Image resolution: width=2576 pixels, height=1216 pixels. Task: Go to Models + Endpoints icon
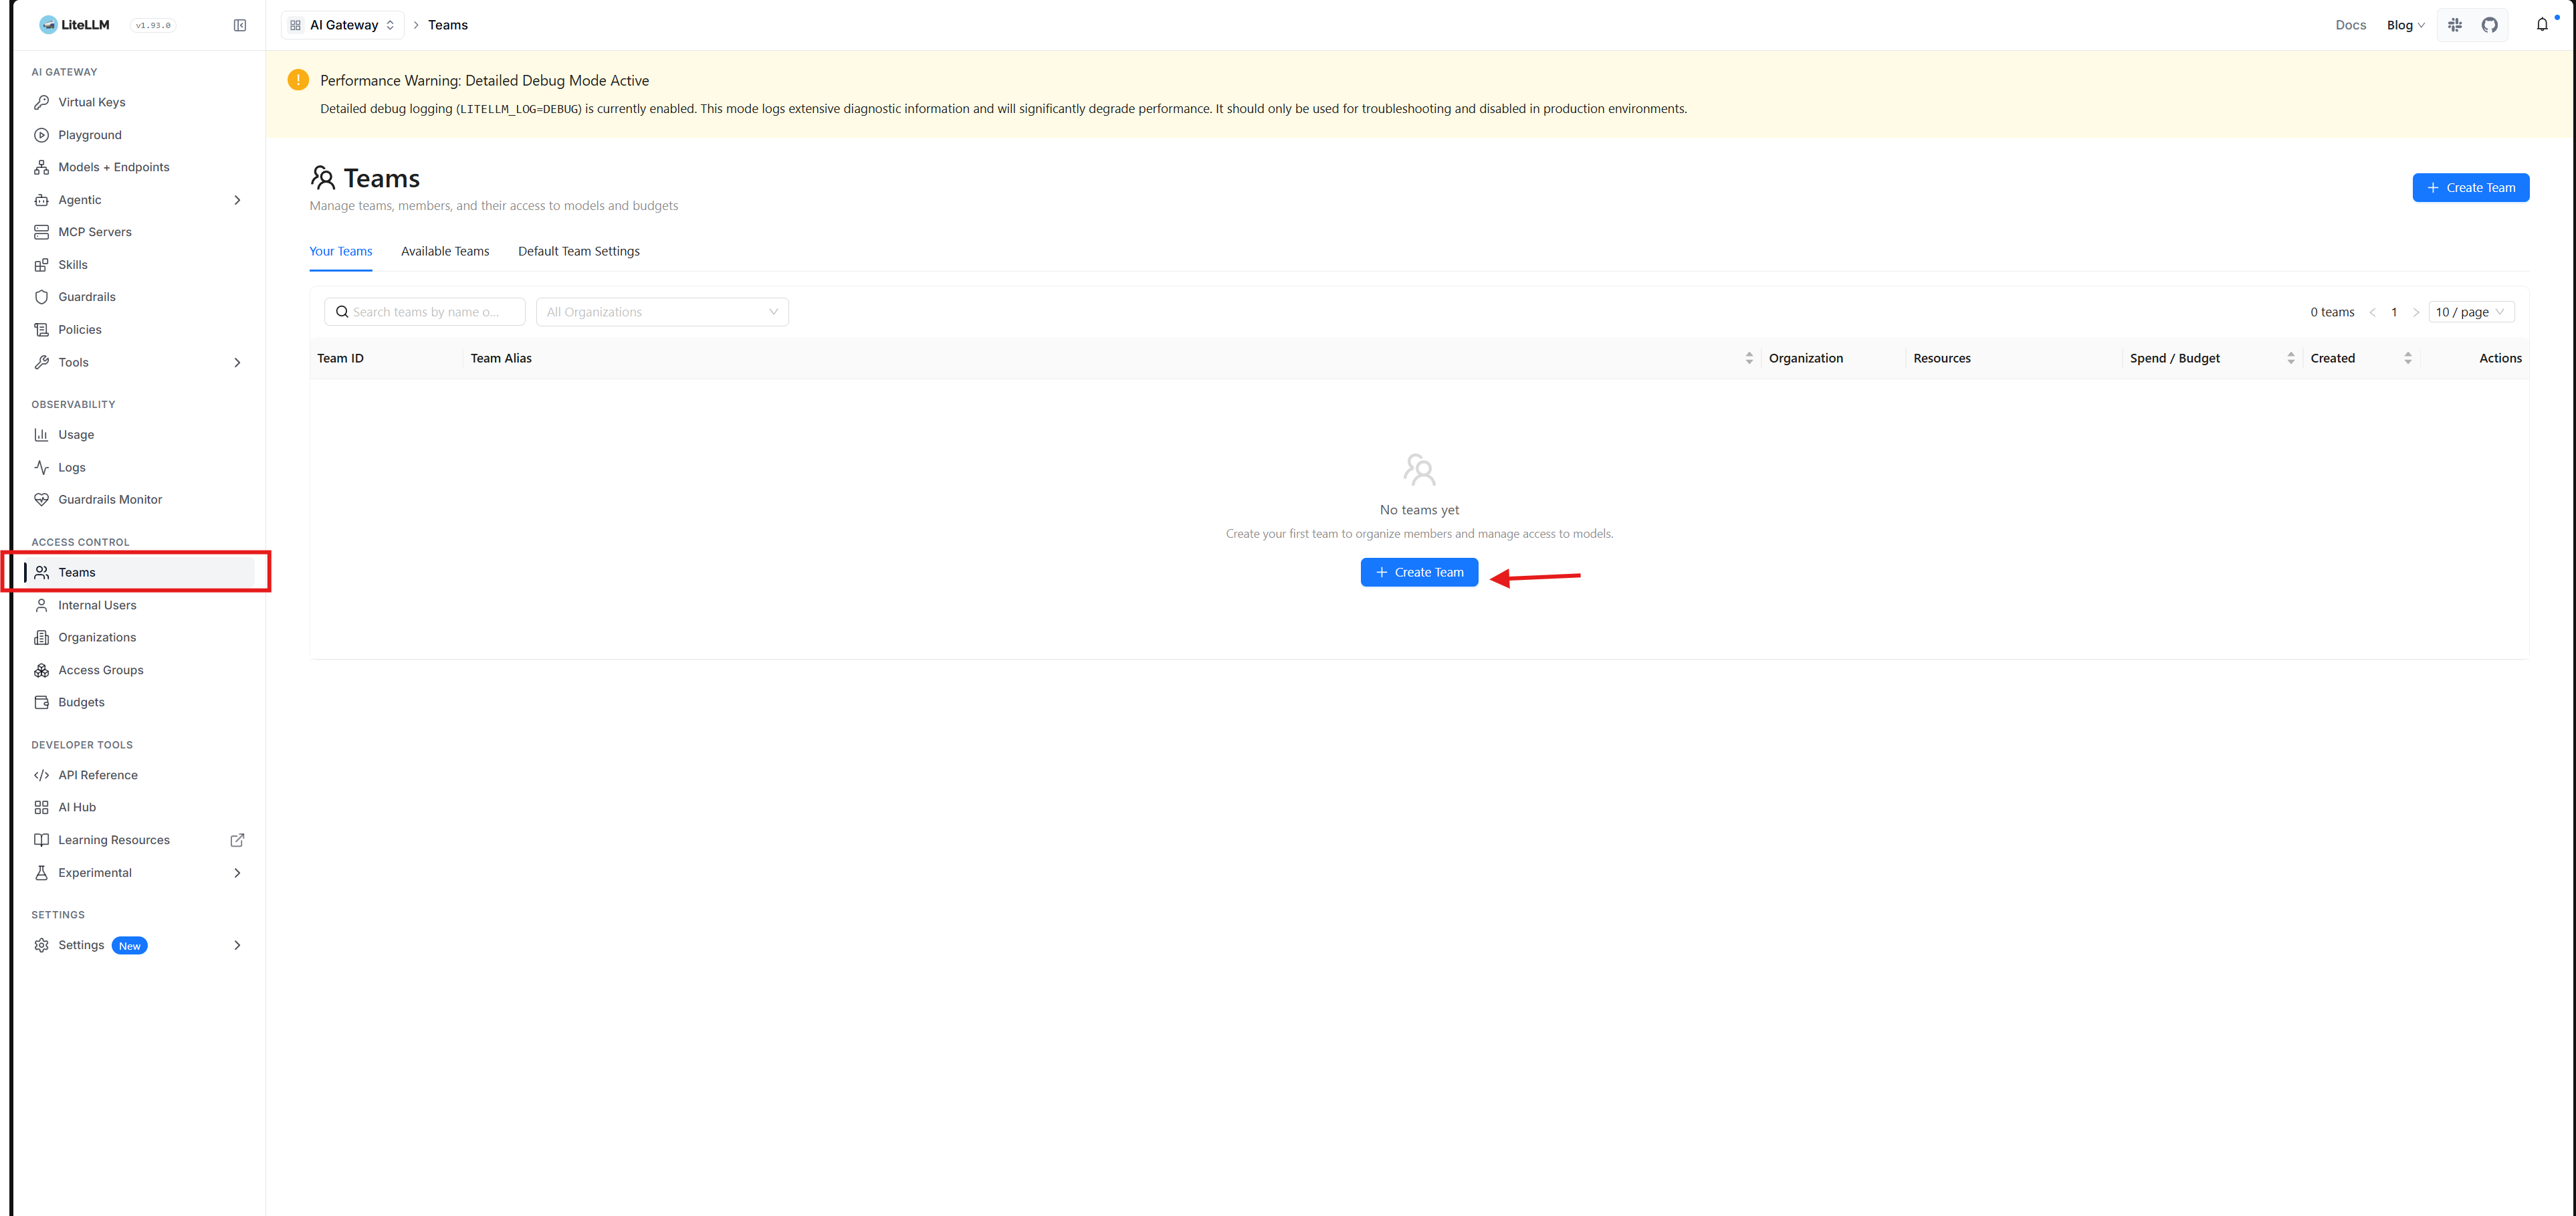click(x=41, y=167)
